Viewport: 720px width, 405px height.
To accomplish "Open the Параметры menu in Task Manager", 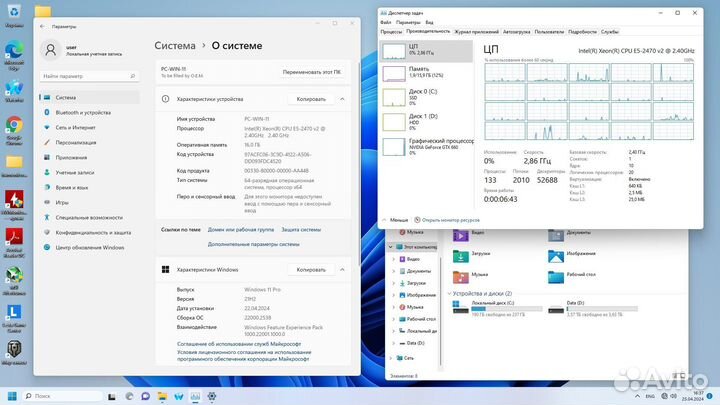I will click(408, 22).
